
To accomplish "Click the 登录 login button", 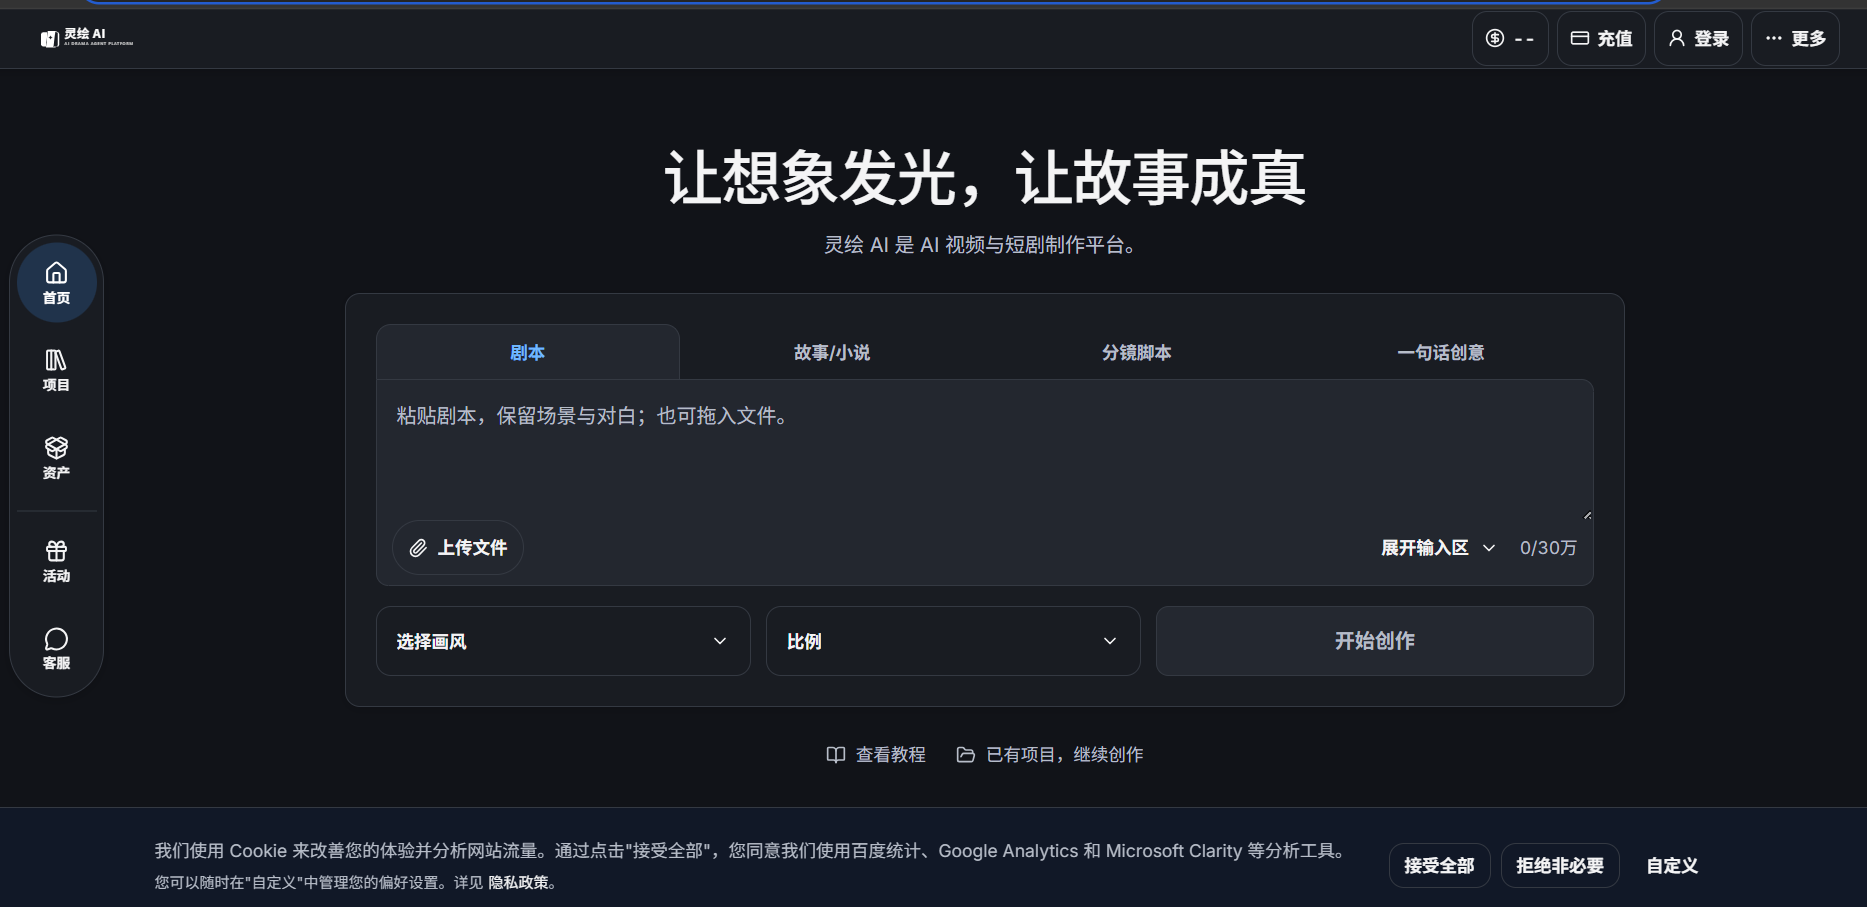I will 1698,39.
